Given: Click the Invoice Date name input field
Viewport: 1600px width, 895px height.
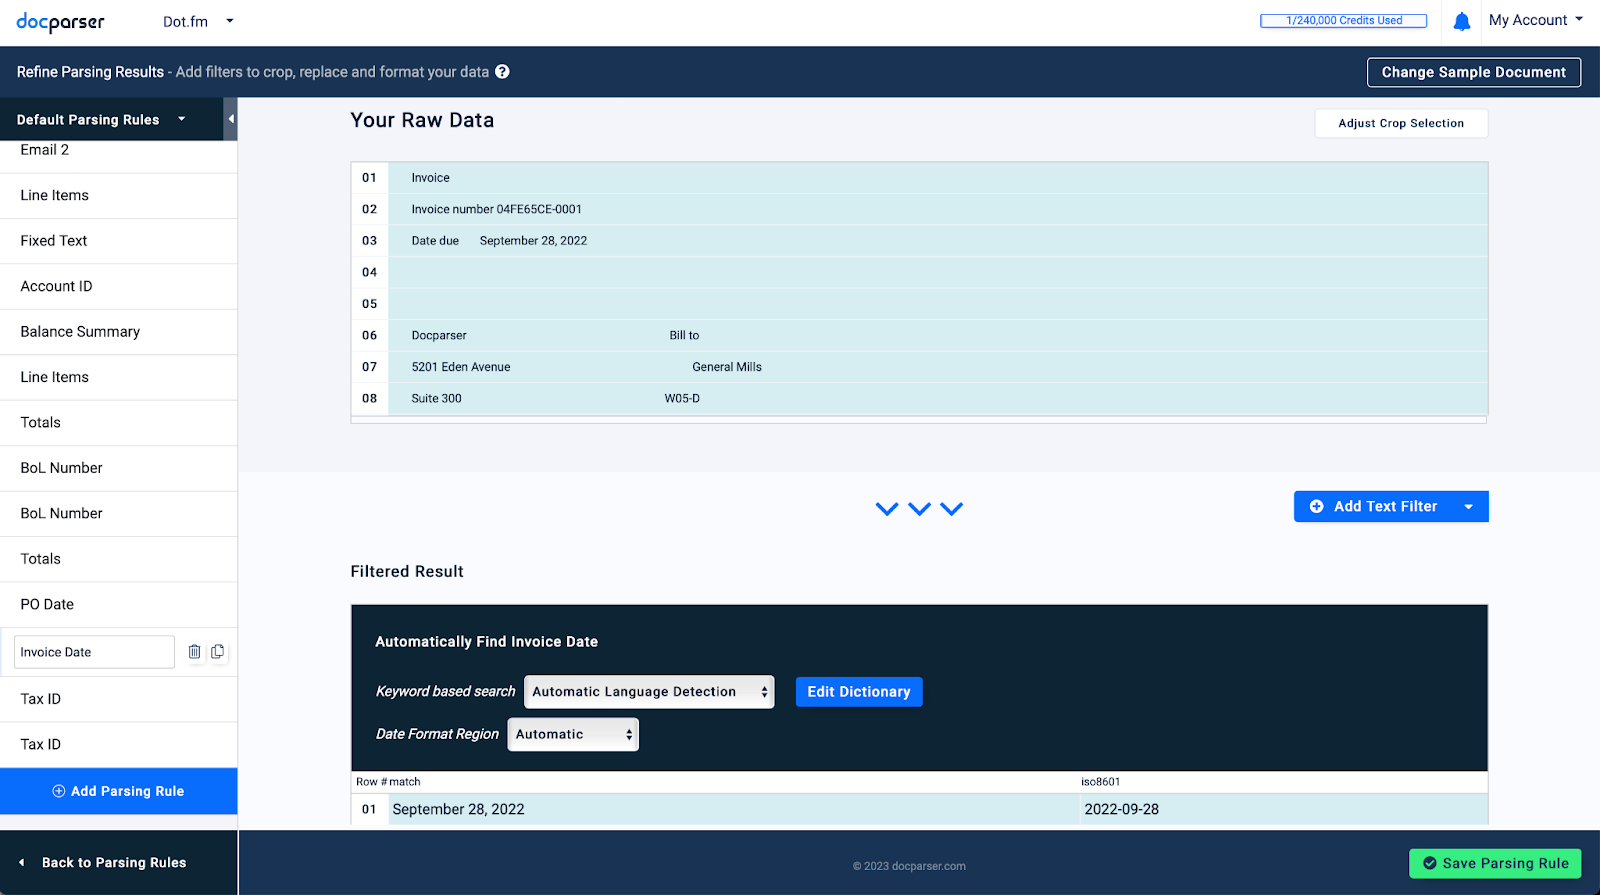Looking at the screenshot, I should click(x=94, y=652).
